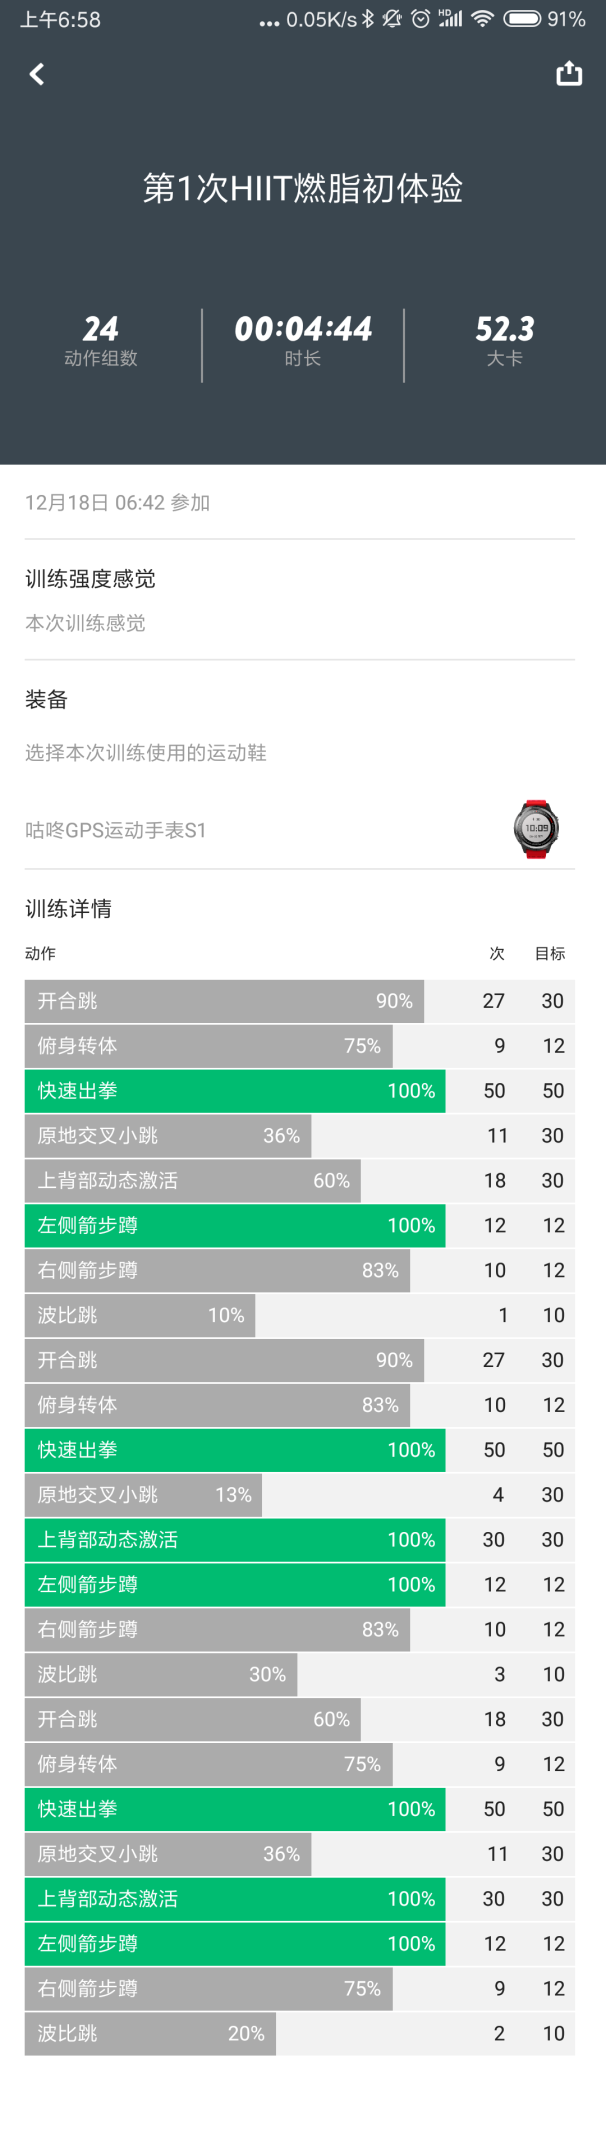Tap the red GPS sports watch image
Image resolution: width=606 pixels, height=2133 pixels.
[536, 829]
